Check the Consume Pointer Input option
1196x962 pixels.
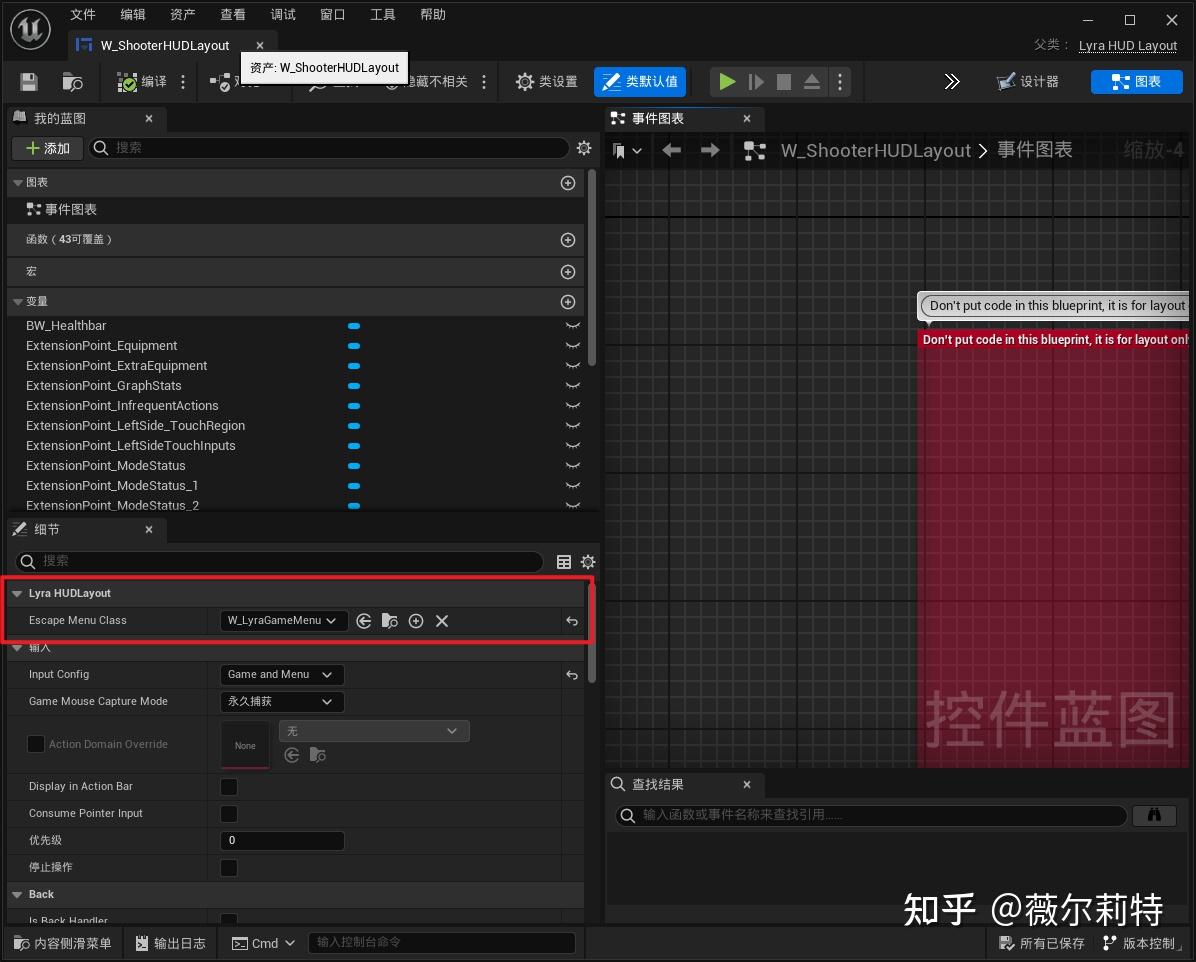tap(228, 814)
